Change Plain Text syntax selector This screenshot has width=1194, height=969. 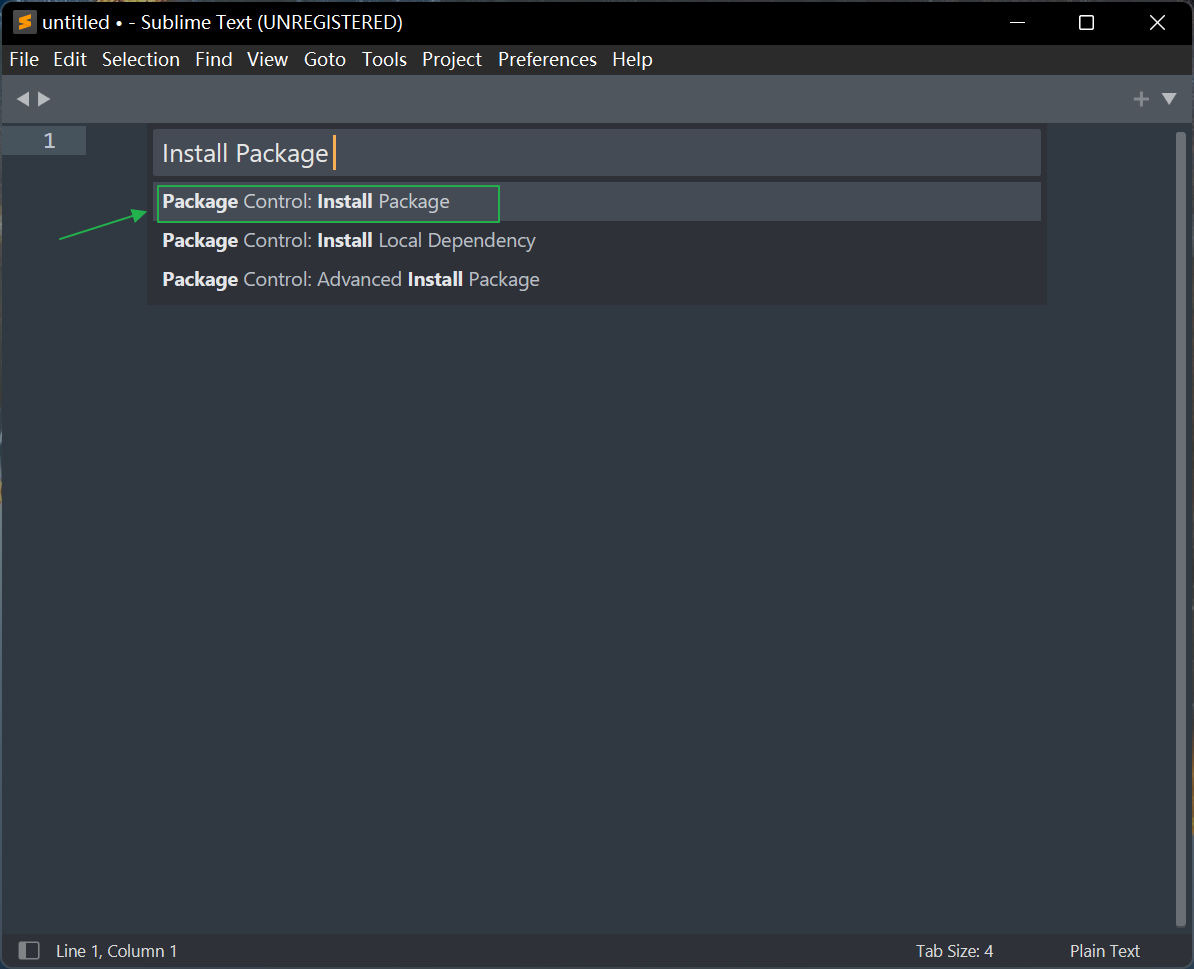click(x=1104, y=951)
